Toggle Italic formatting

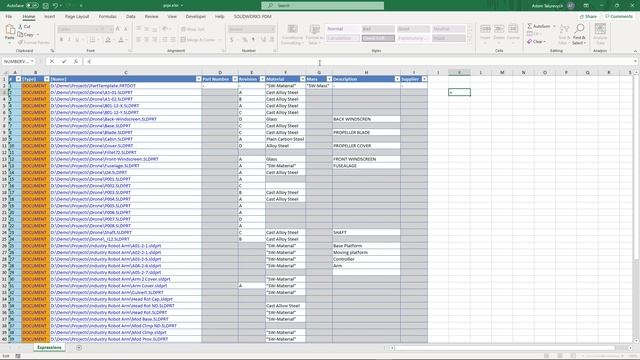point(69,40)
